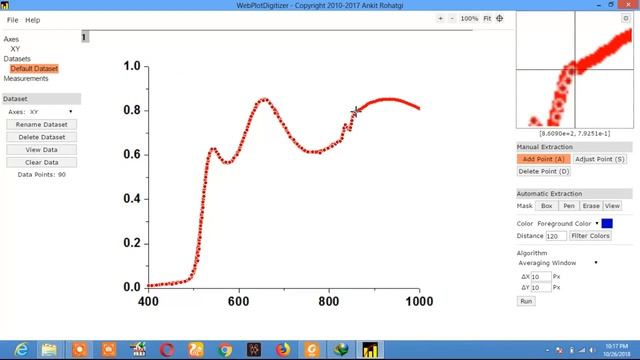This screenshot has width=640, height=360.
Task: Click the zoom out minus button
Action: pos(452,18)
